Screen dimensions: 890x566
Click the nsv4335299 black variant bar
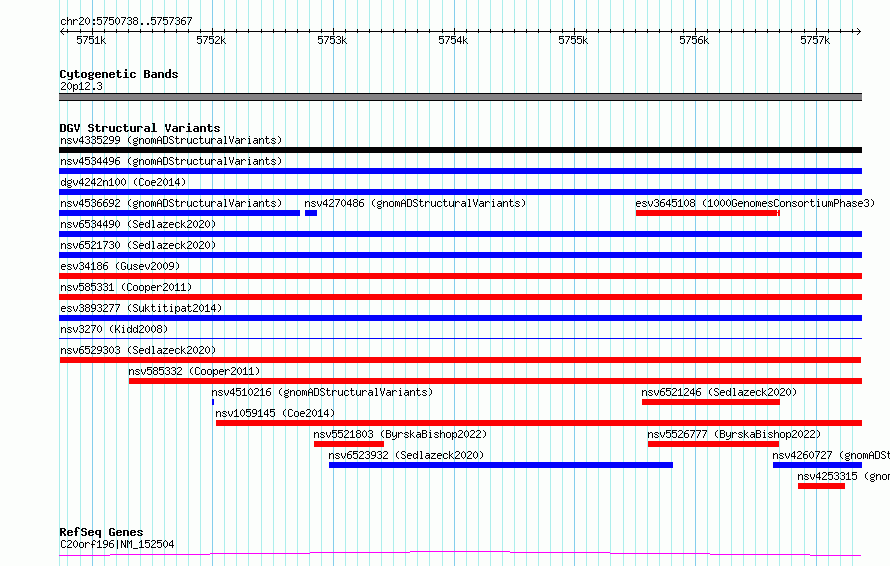pyautogui.click(x=460, y=150)
